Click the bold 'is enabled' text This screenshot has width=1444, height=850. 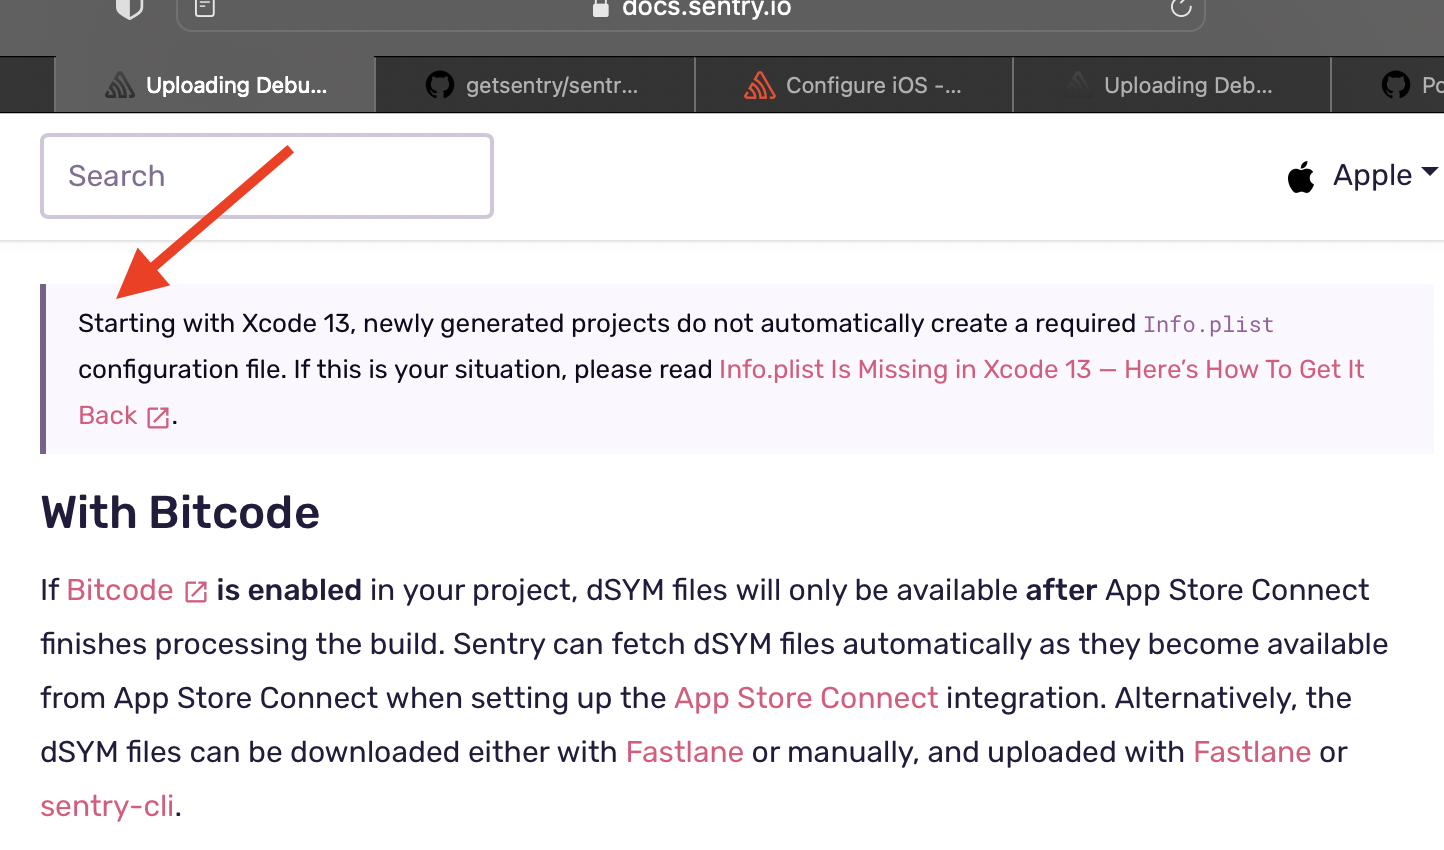pyautogui.click(x=289, y=590)
